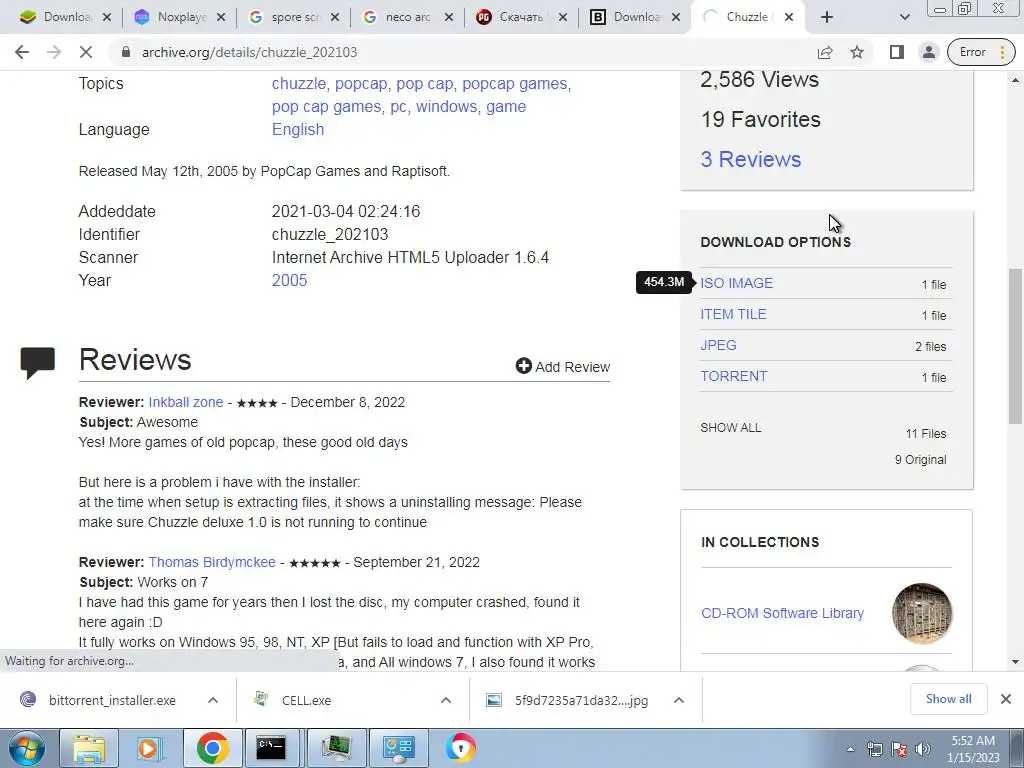The width and height of the screenshot is (1024, 768).
Task: Click the scrollbar up arrow
Action: (x=1015, y=80)
